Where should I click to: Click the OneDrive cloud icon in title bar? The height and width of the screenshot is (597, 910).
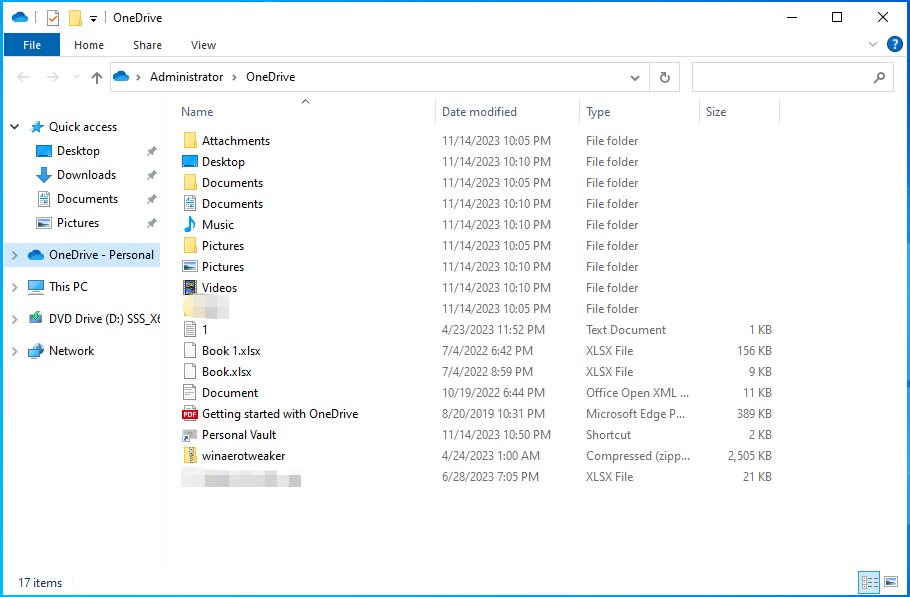[20, 17]
